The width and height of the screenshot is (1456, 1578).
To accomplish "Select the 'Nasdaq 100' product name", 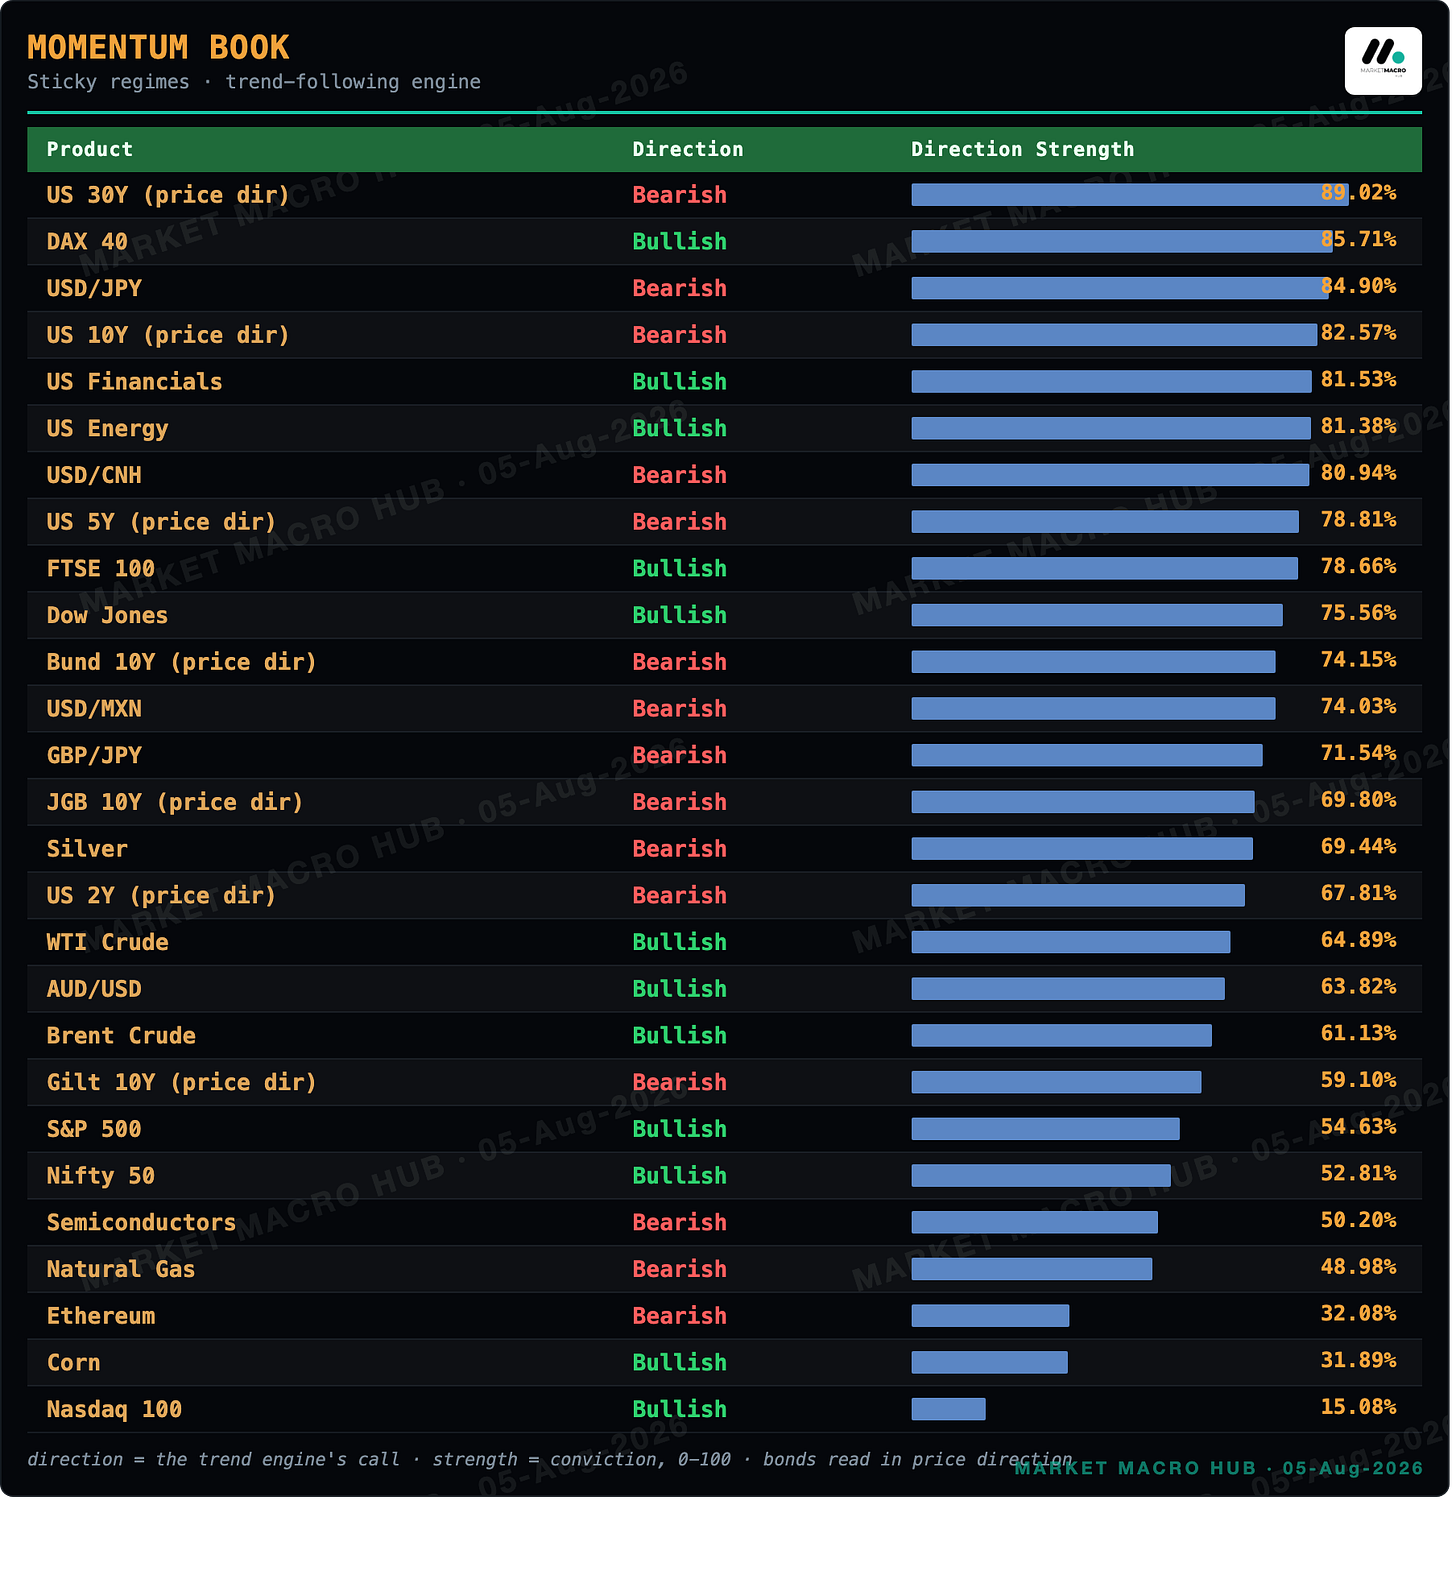I will pyautogui.click(x=114, y=1410).
